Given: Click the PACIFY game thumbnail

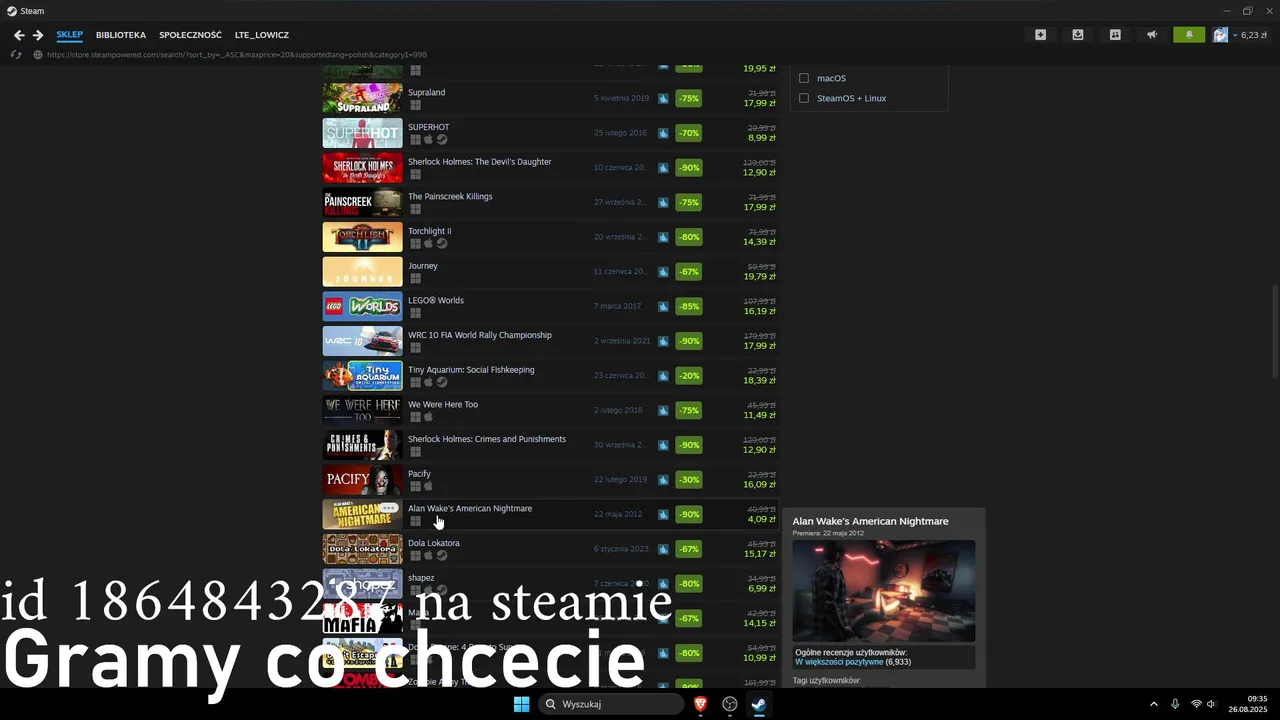Looking at the screenshot, I should (x=362, y=480).
